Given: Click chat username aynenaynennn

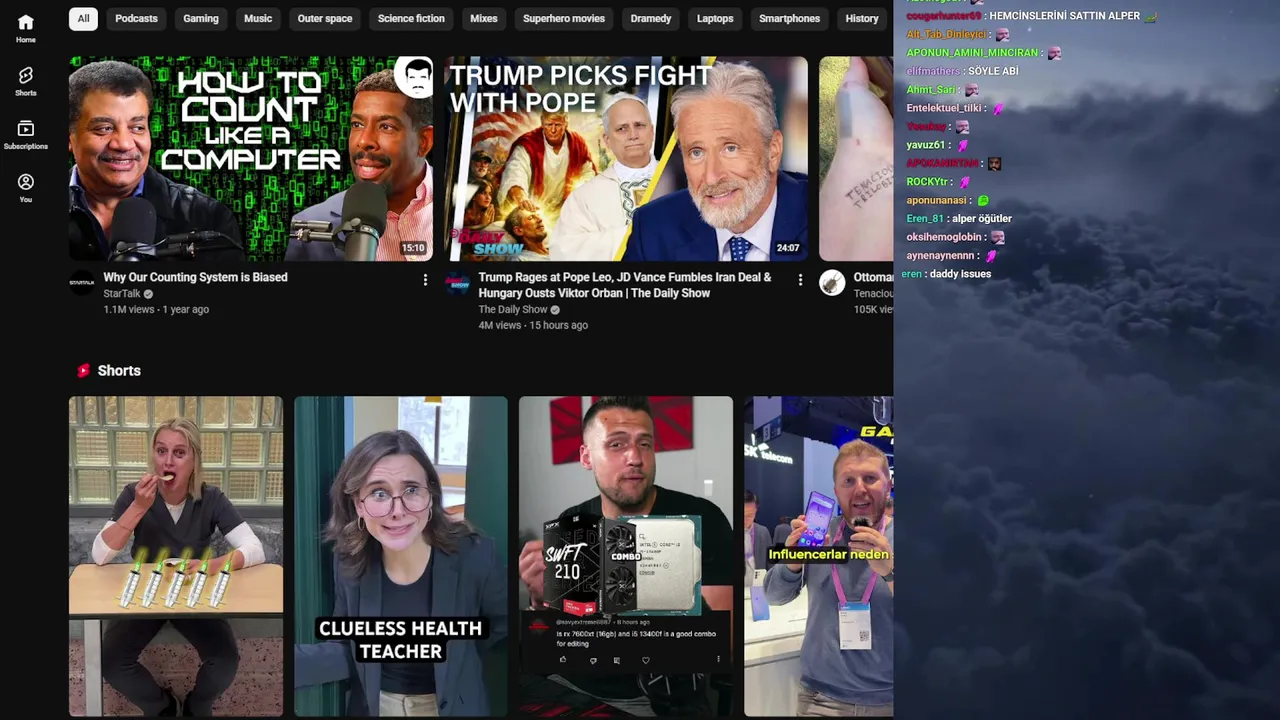Looking at the screenshot, I should point(941,256).
